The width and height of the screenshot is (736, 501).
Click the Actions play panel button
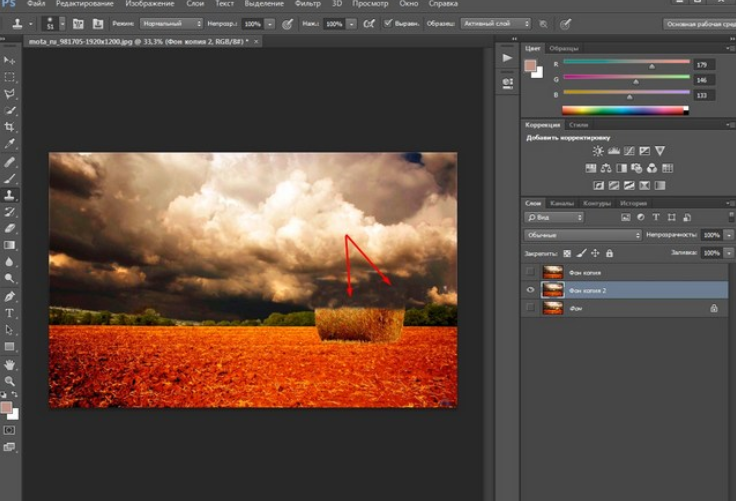click(x=507, y=58)
